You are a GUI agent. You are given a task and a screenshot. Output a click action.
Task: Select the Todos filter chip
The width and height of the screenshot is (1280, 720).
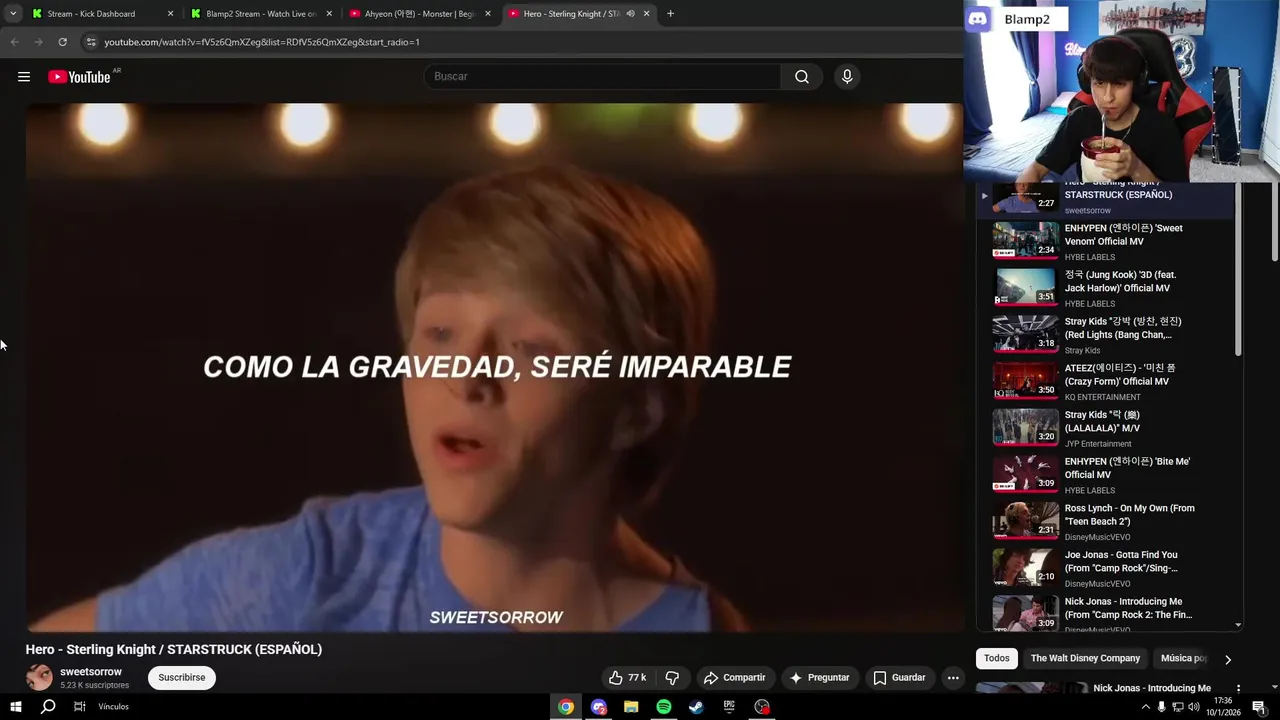(997, 658)
